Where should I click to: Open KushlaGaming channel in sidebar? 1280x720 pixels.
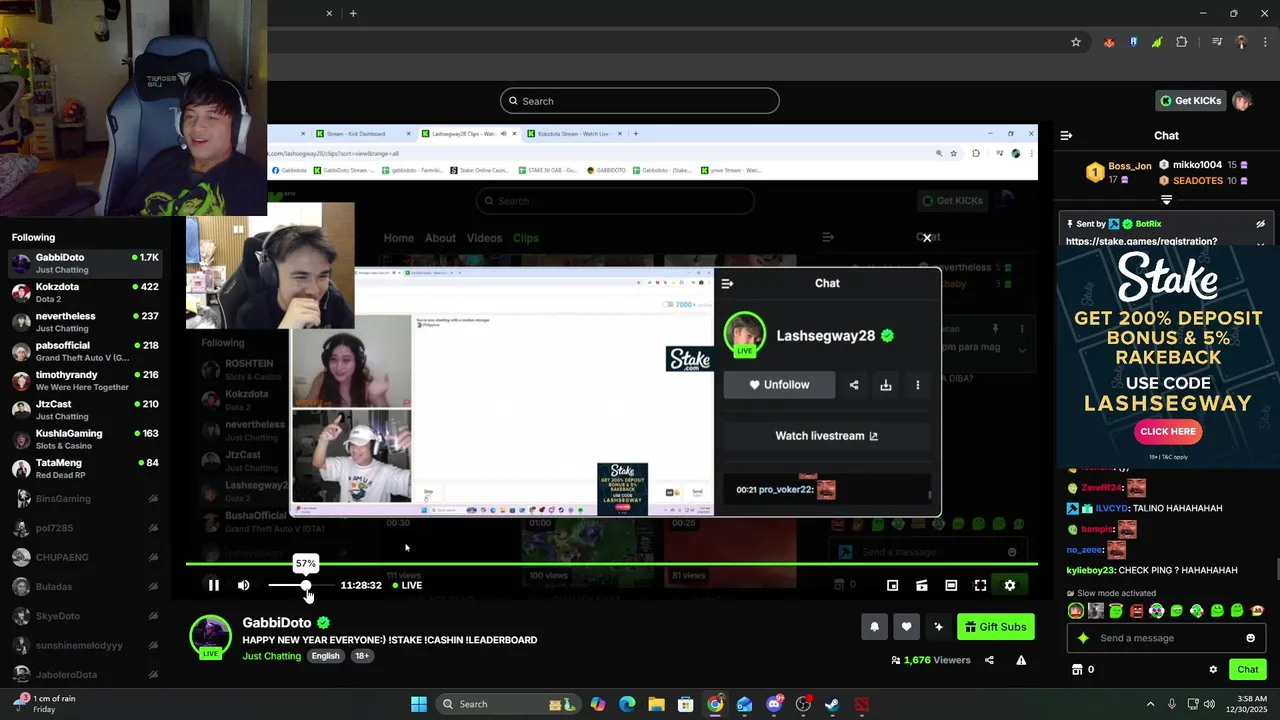click(x=84, y=439)
